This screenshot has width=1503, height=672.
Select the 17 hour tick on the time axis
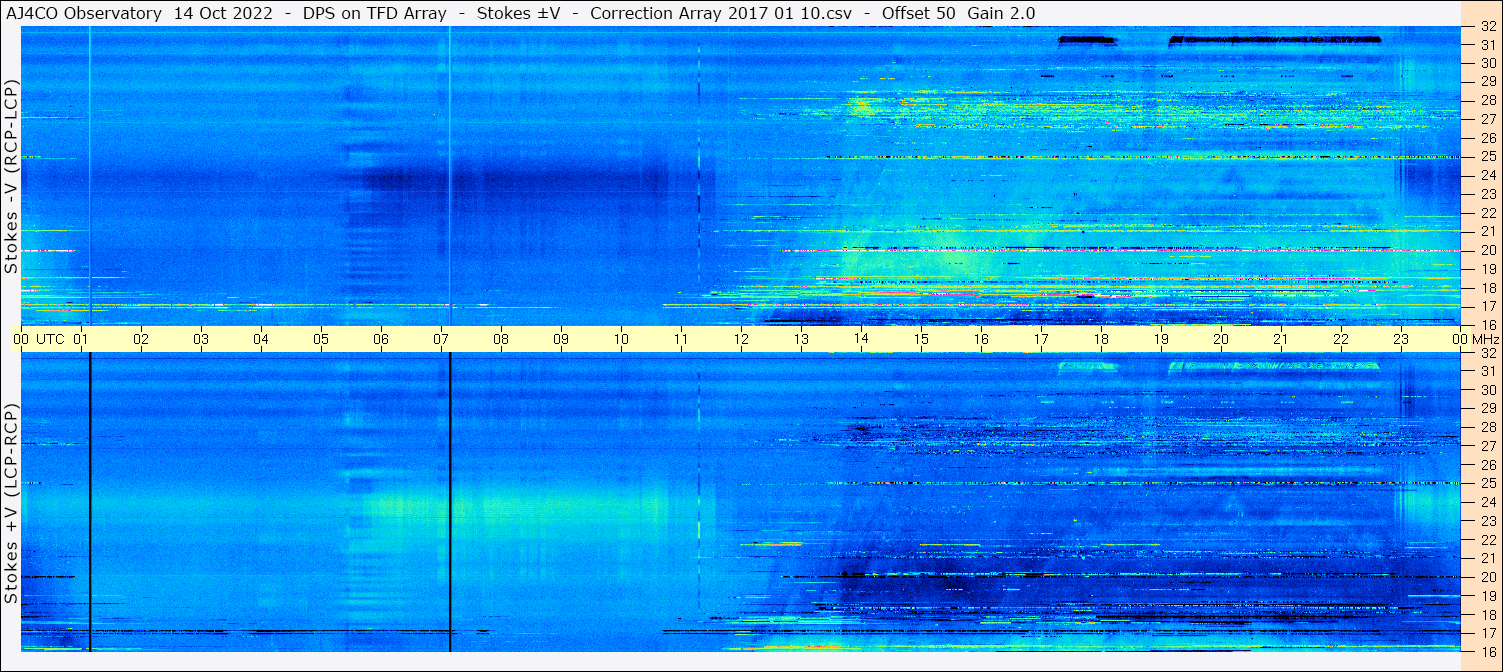[1042, 339]
